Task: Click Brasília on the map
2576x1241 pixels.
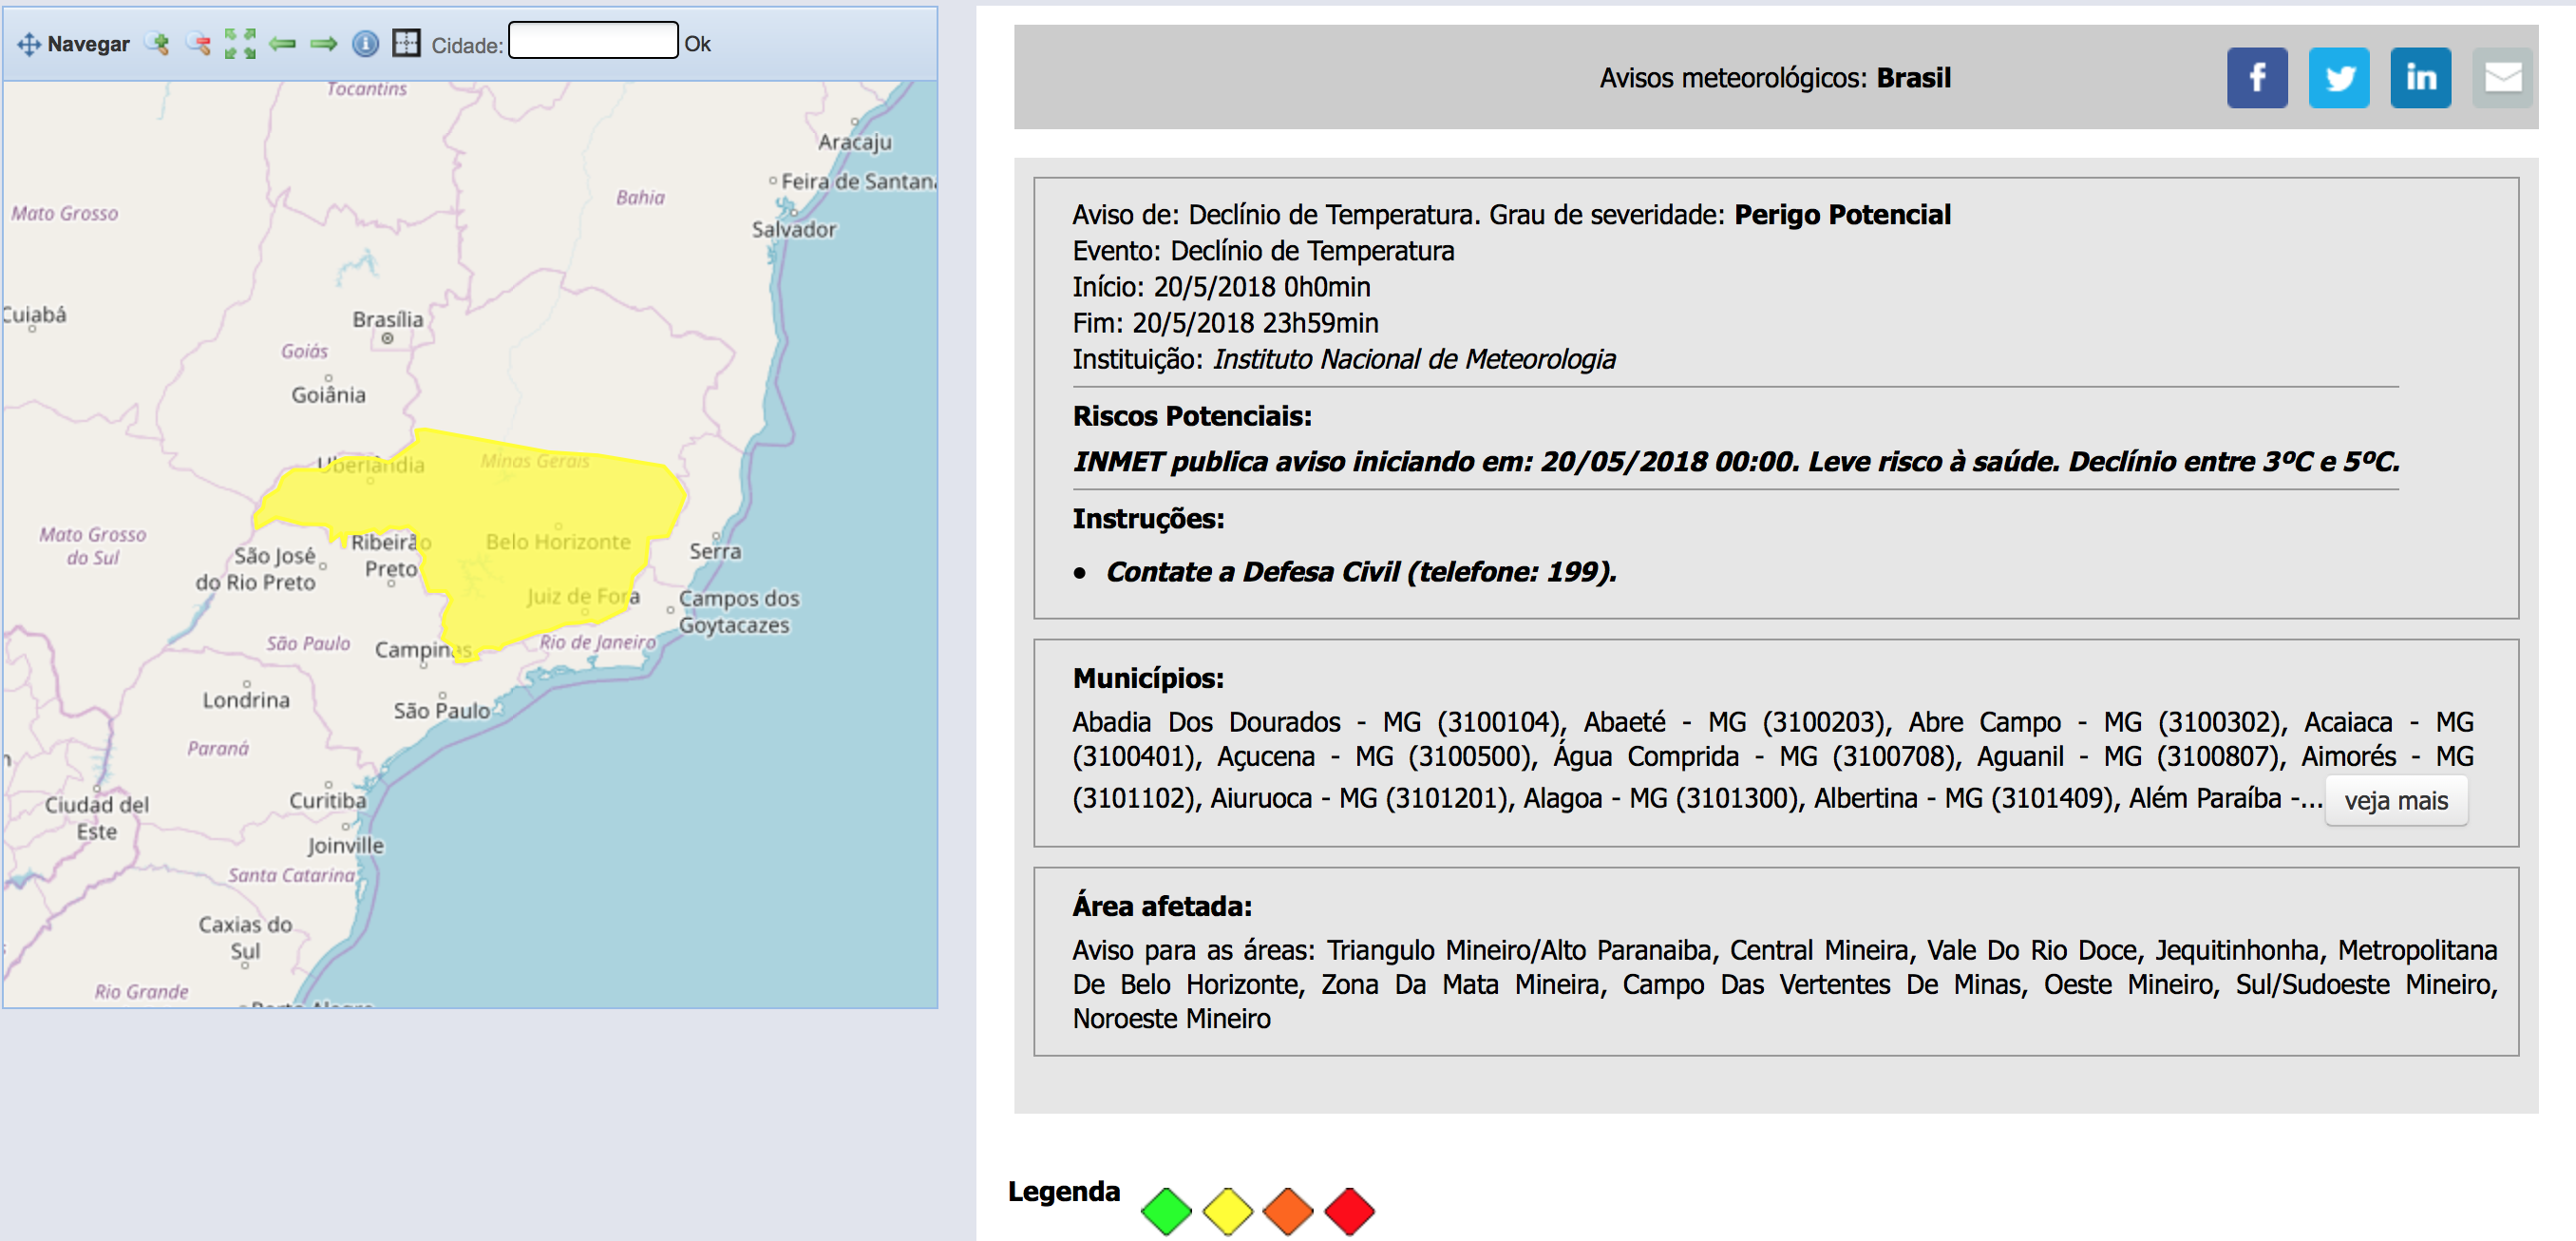Action: click(x=388, y=320)
